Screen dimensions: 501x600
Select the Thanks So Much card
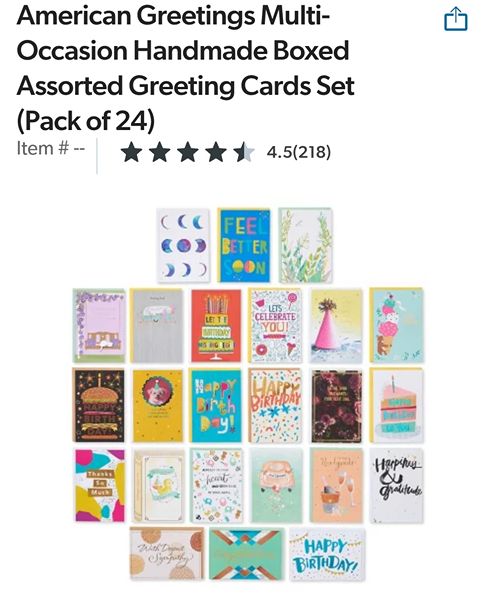(x=100, y=485)
